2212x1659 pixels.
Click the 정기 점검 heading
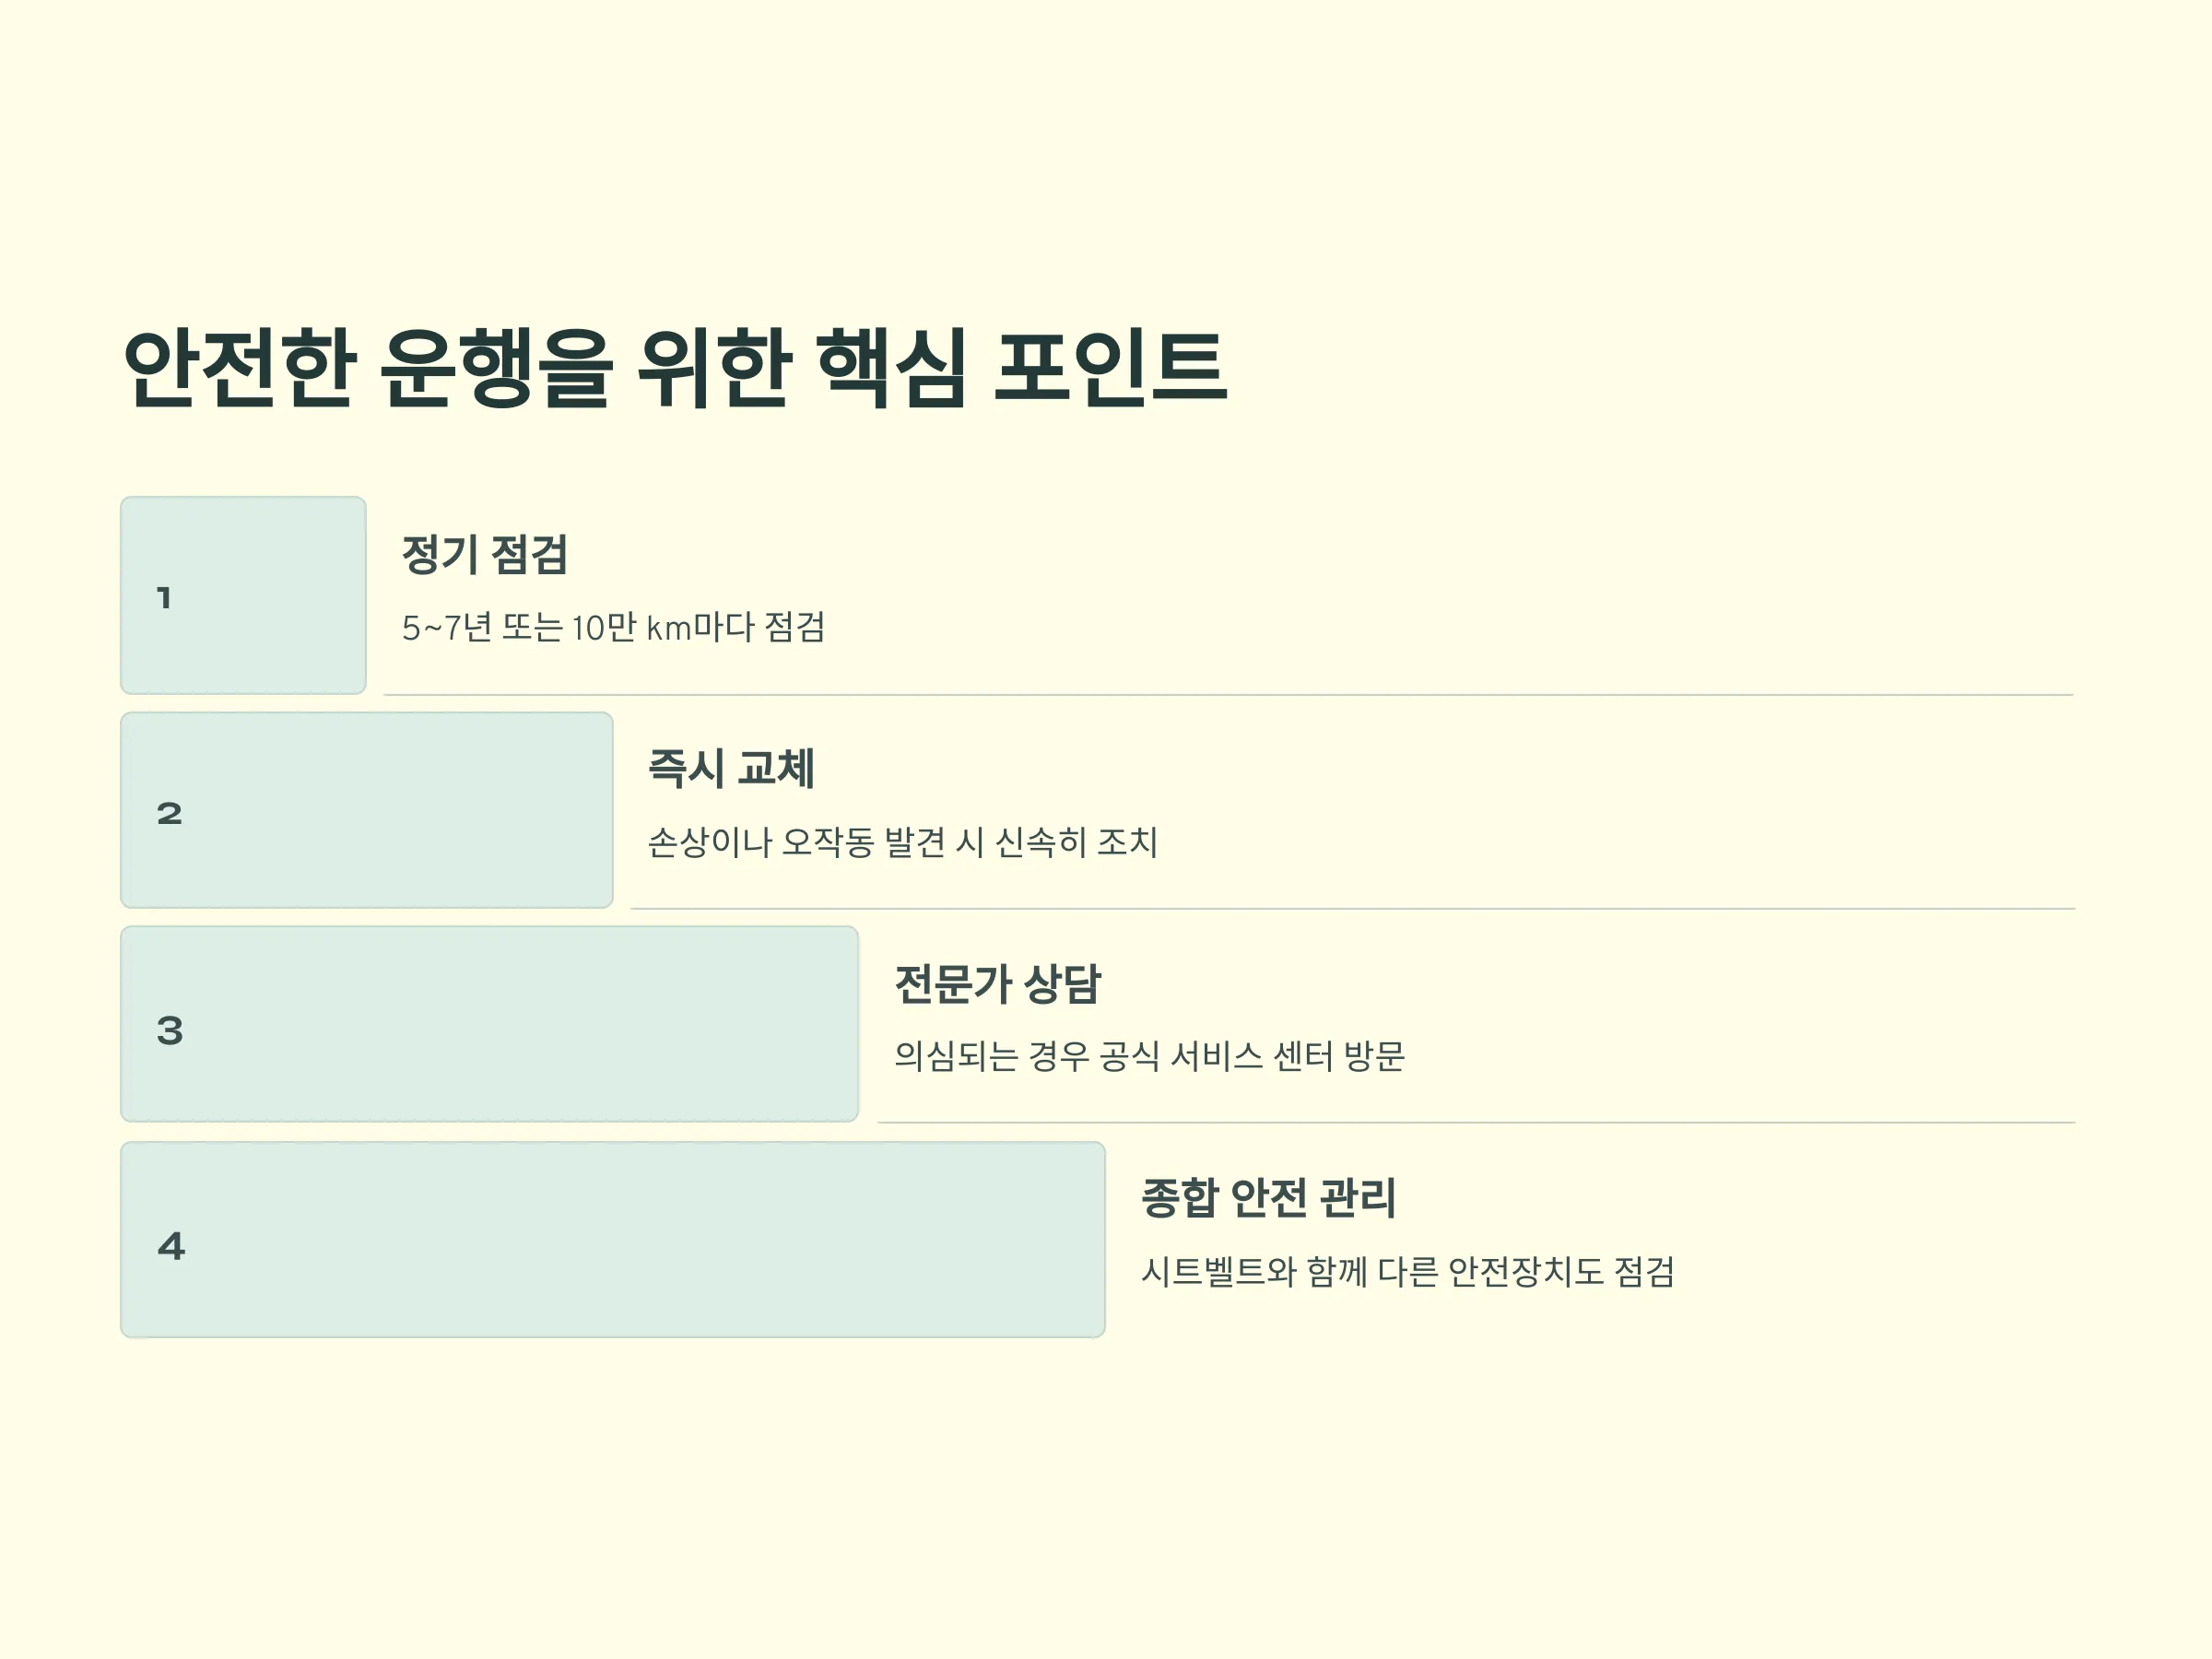point(485,554)
